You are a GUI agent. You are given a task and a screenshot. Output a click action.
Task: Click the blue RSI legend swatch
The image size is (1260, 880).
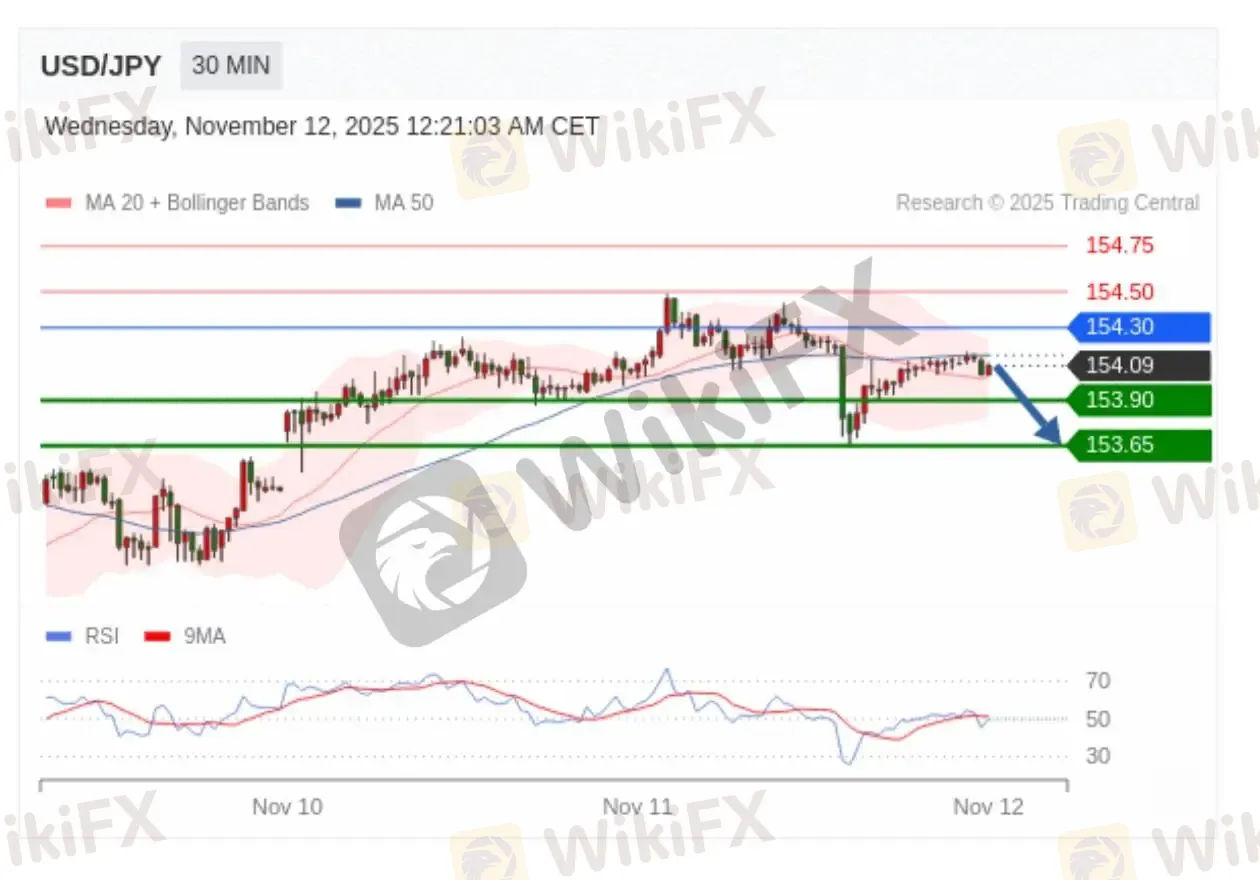(59, 636)
